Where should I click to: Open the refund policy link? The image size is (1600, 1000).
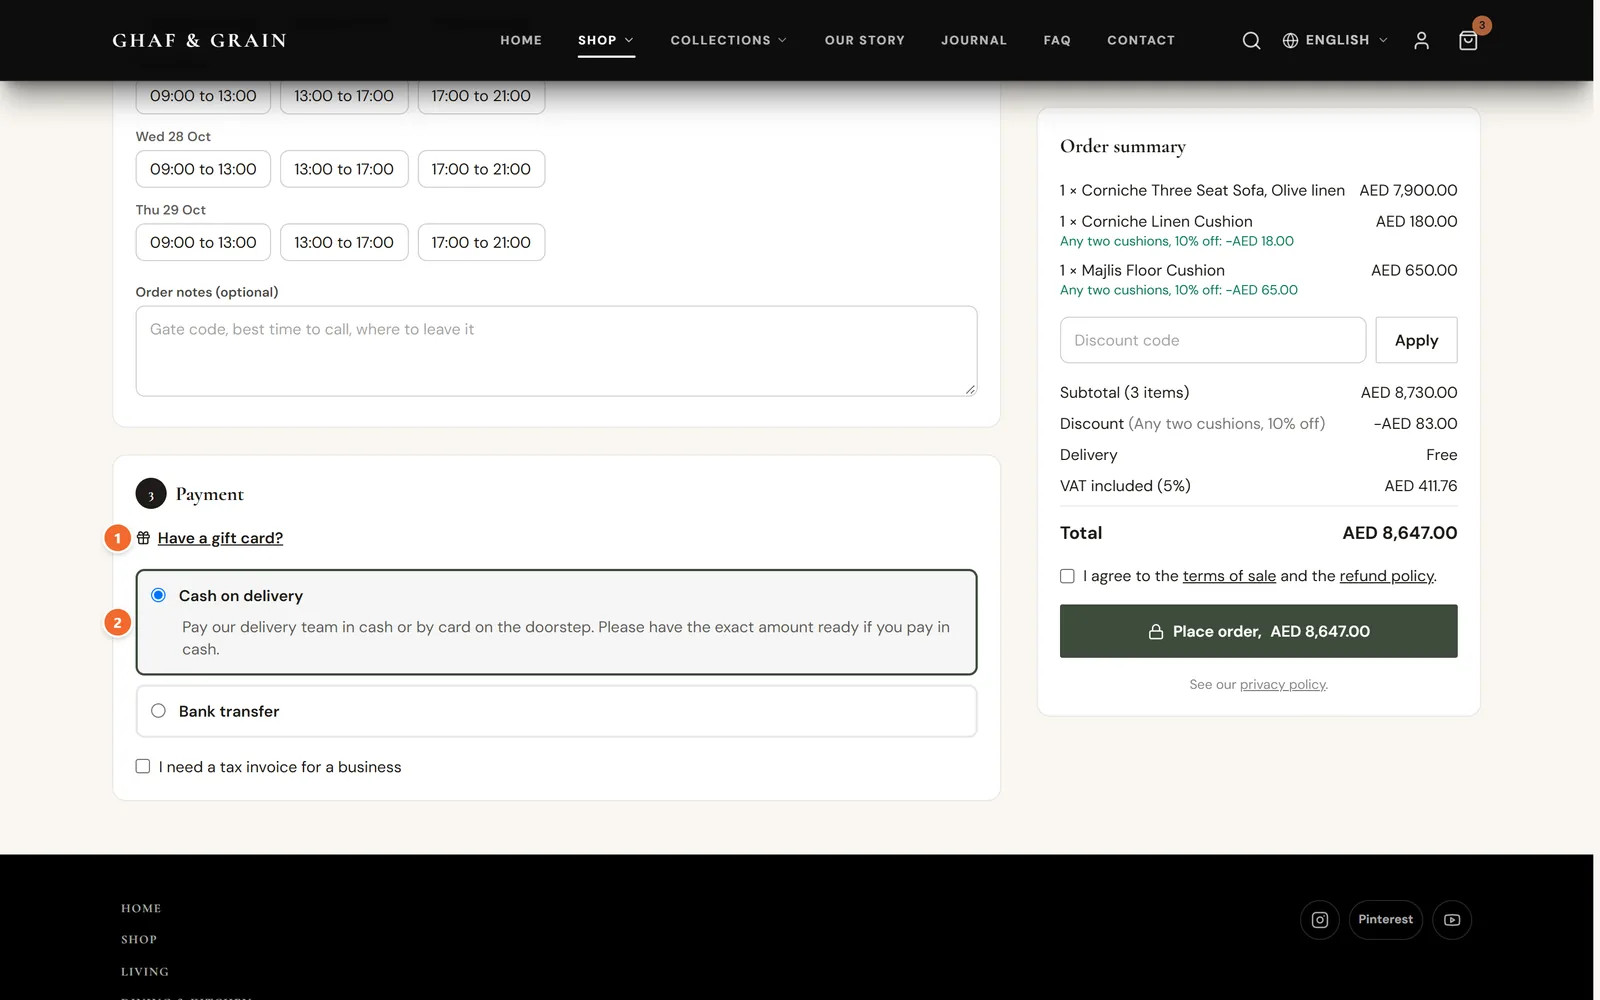coord(1387,576)
